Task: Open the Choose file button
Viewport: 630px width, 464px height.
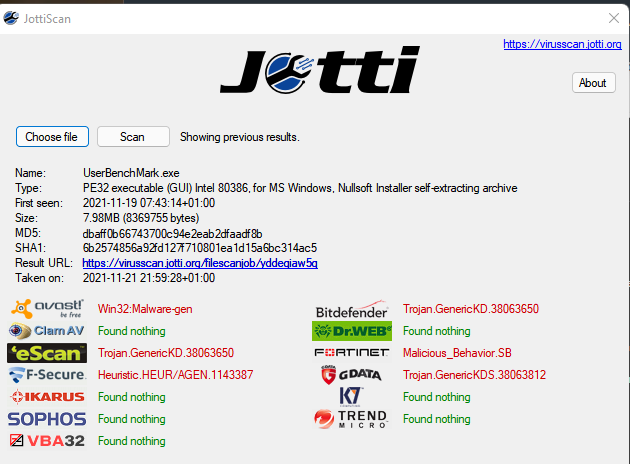Action: 52,137
